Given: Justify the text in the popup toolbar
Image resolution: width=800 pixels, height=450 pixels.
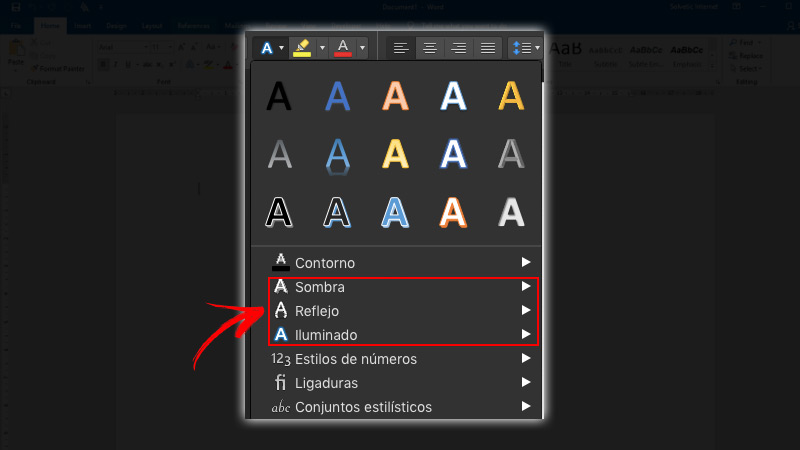Looking at the screenshot, I should (x=488, y=48).
